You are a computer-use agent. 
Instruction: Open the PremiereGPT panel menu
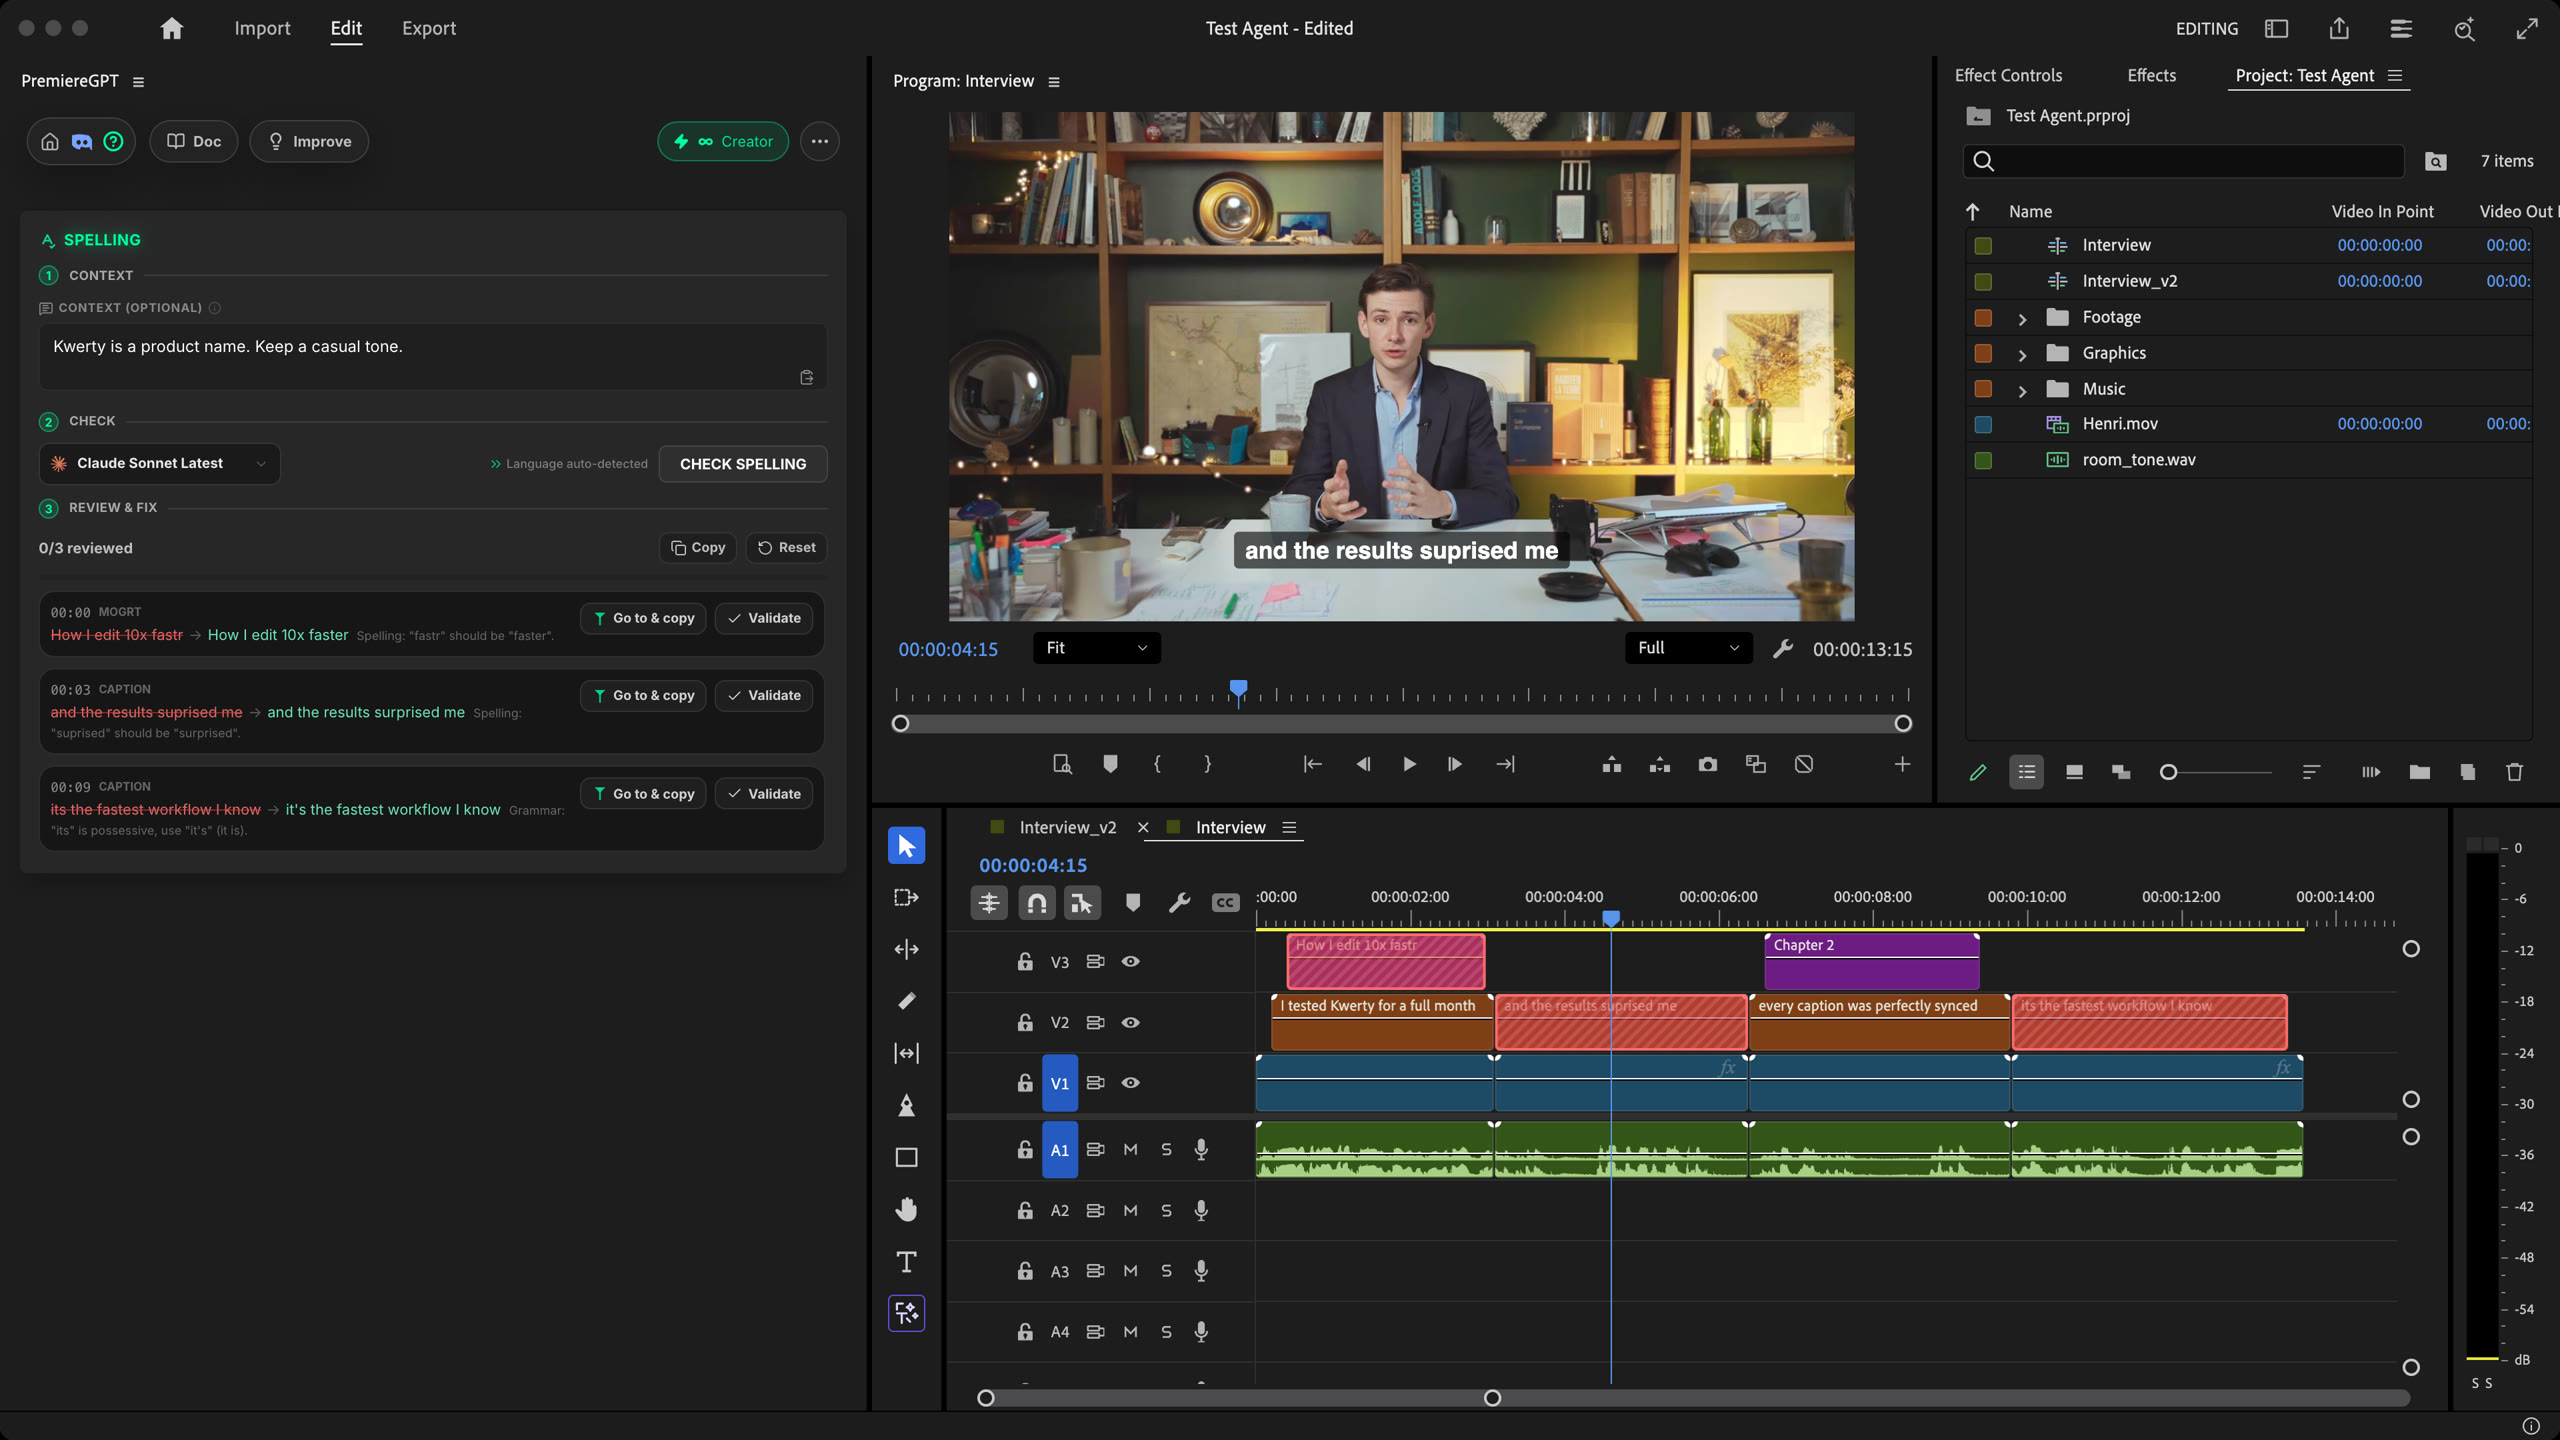tap(138, 82)
